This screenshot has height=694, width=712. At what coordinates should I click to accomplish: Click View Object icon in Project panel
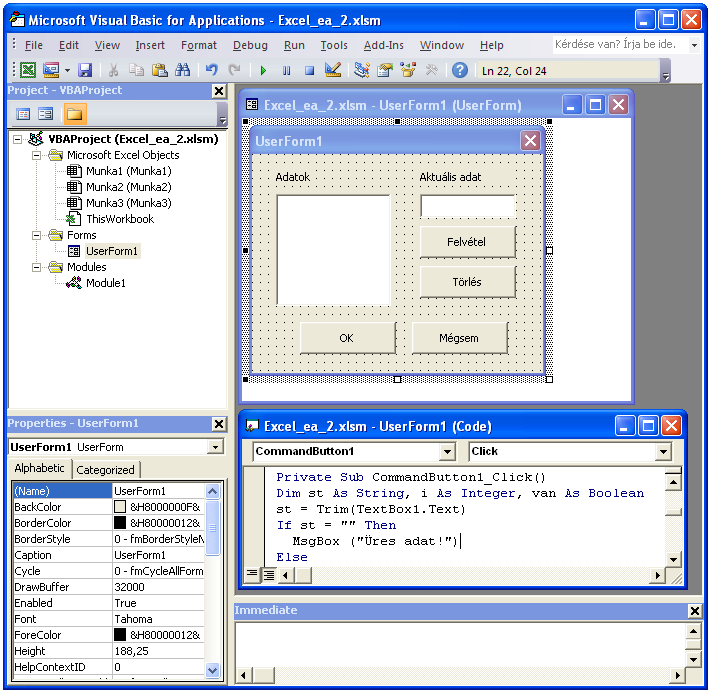click(45, 114)
